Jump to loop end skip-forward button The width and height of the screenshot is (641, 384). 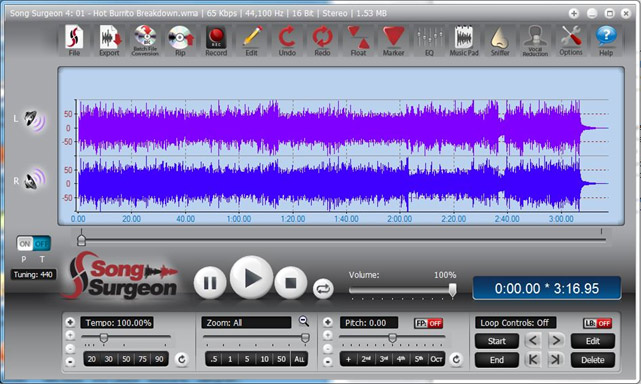(x=555, y=359)
